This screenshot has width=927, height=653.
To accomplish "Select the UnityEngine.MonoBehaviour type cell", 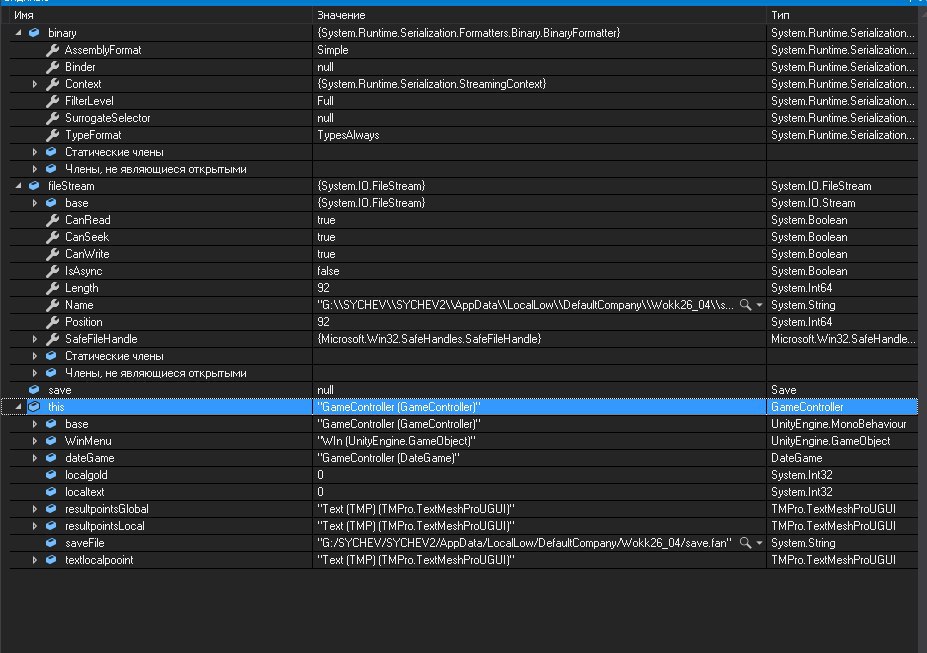I will (838, 424).
